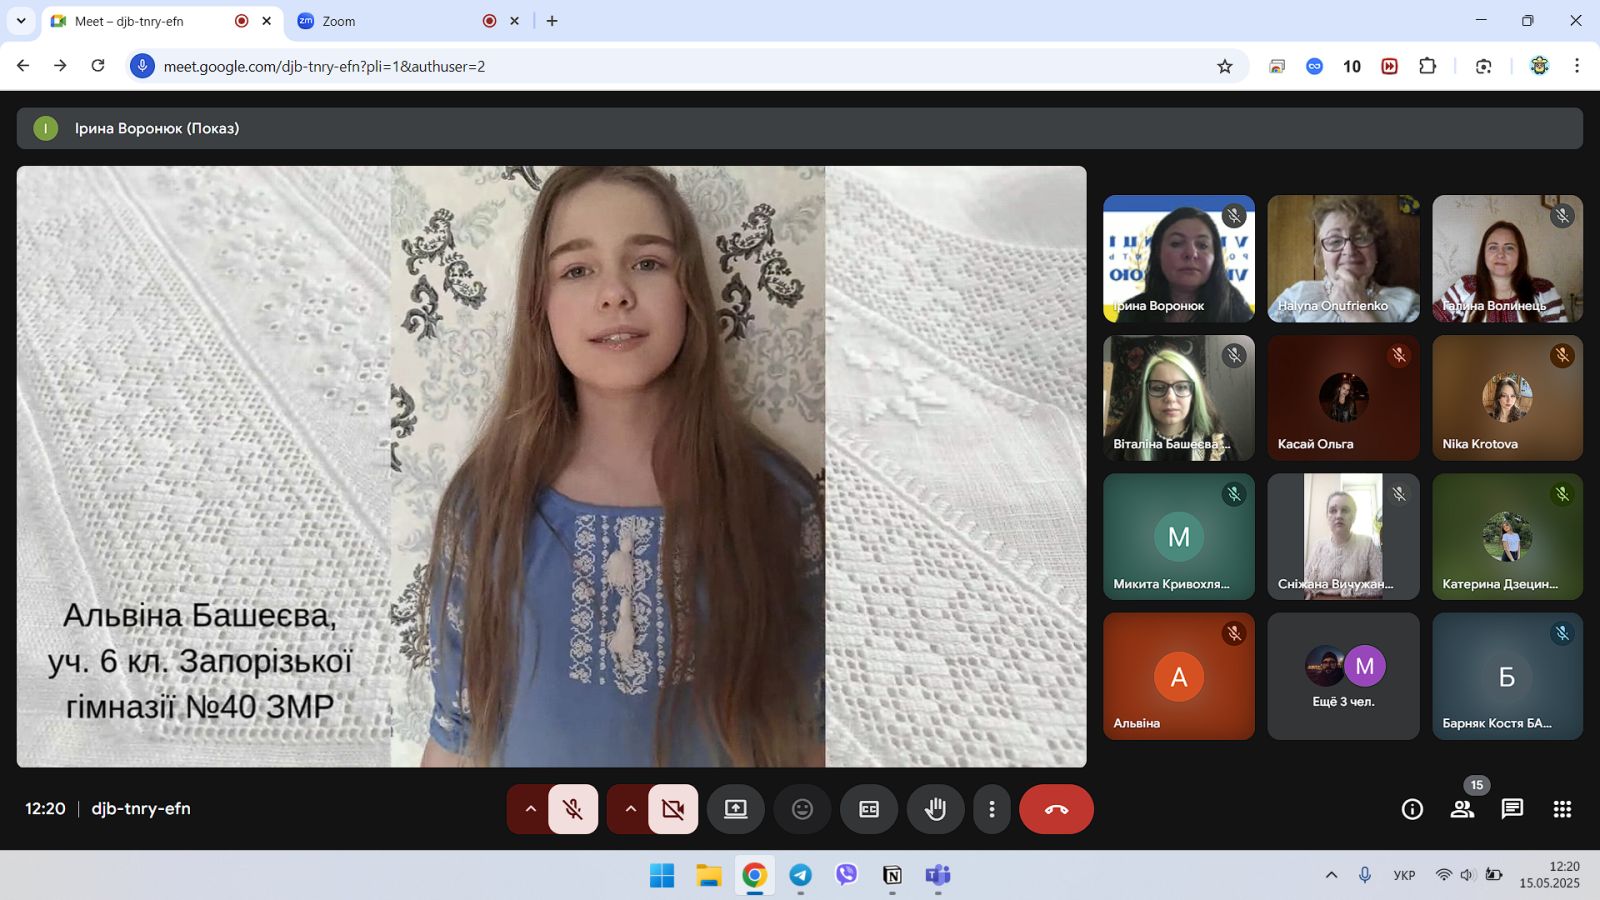Unmute the microphone
Viewport: 1600px width, 900px height.
point(573,809)
